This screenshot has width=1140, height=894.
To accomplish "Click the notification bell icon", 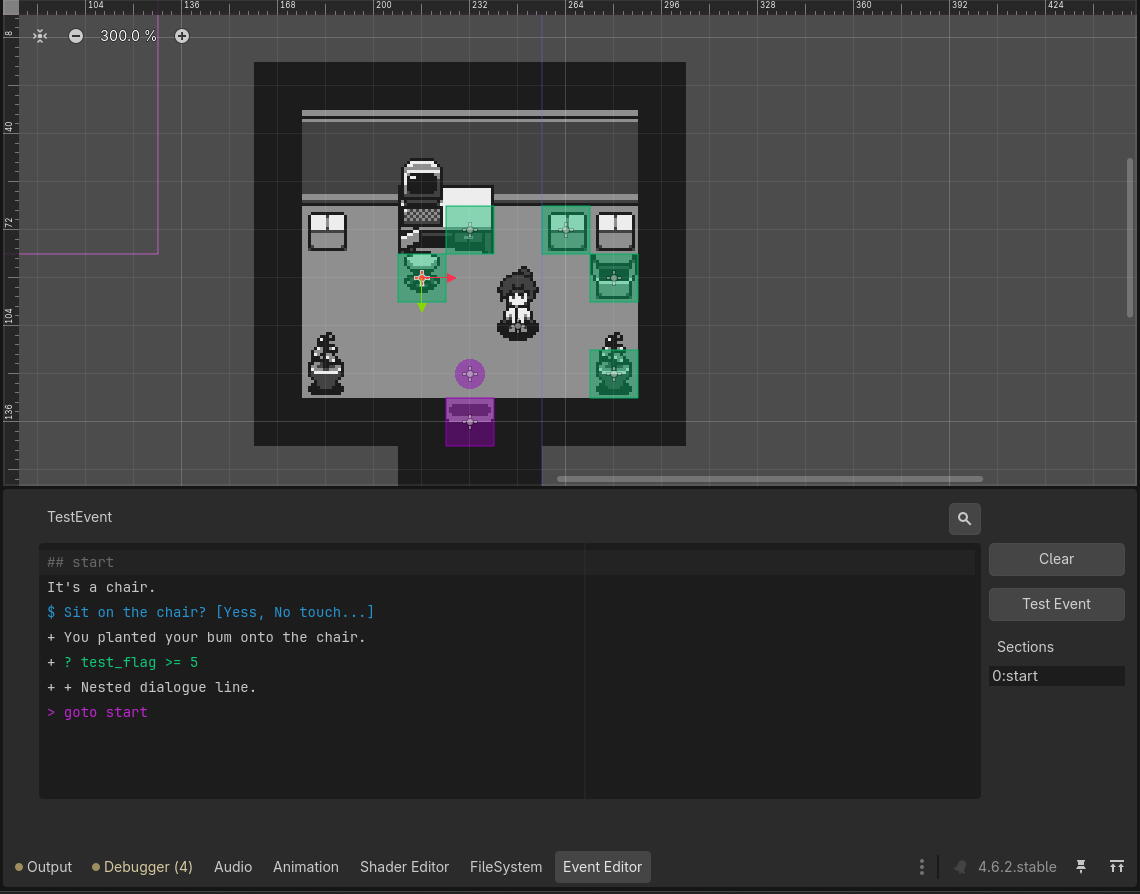I will point(960,867).
